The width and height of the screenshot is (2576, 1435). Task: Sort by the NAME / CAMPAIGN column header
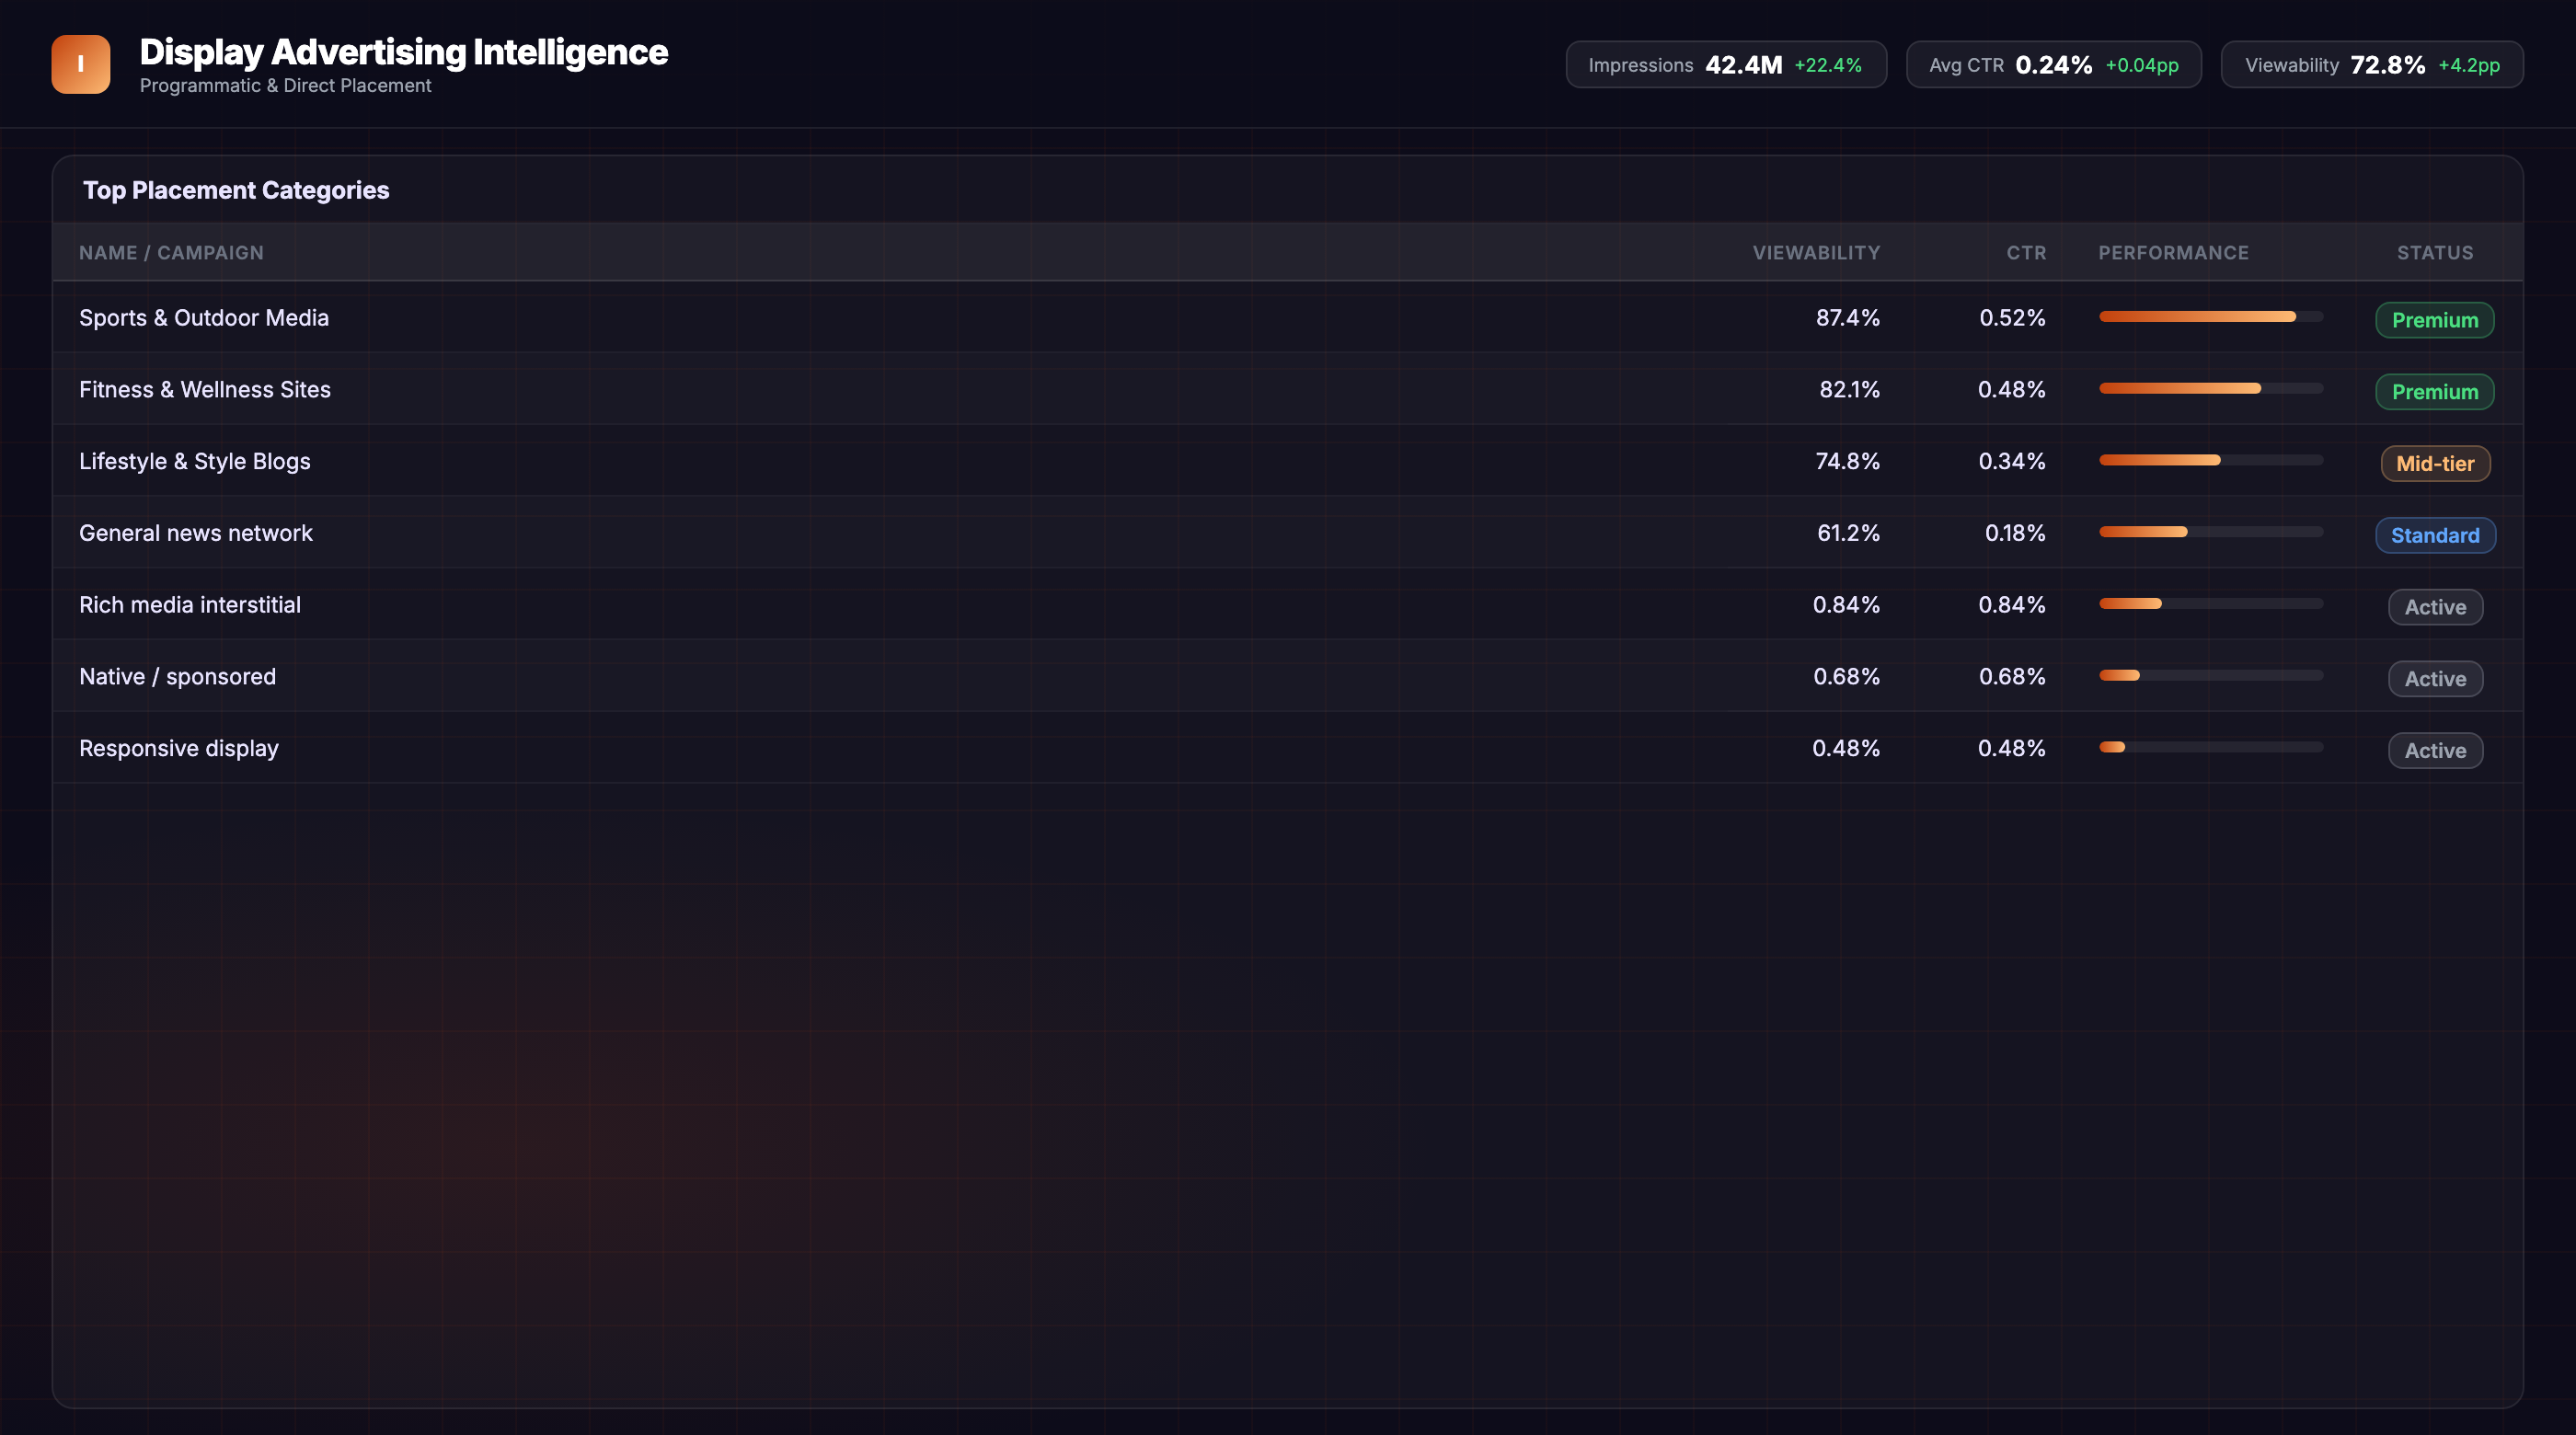[x=171, y=253]
